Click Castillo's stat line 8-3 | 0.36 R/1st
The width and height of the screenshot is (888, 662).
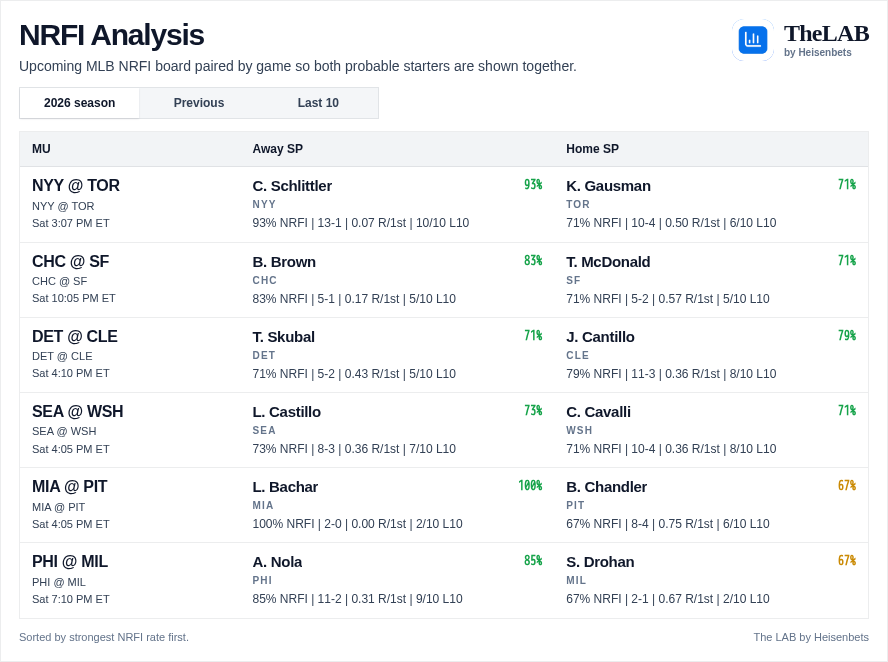[354, 449]
